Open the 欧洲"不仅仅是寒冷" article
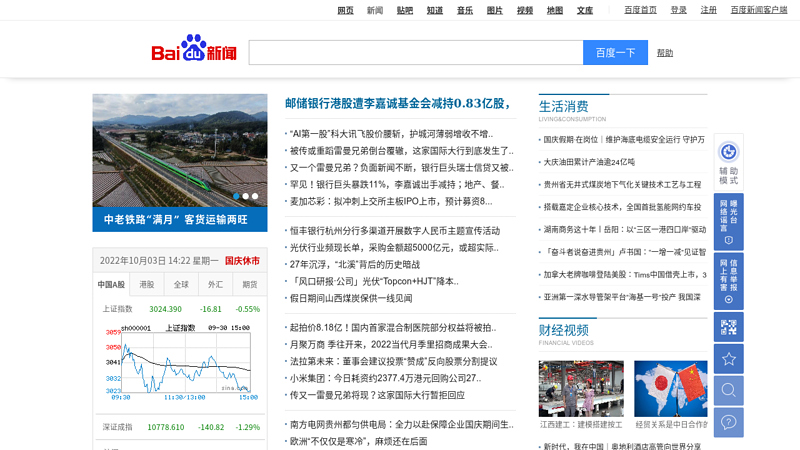Image resolution: width=800 pixels, height=450 pixels. pyautogui.click(x=358, y=441)
